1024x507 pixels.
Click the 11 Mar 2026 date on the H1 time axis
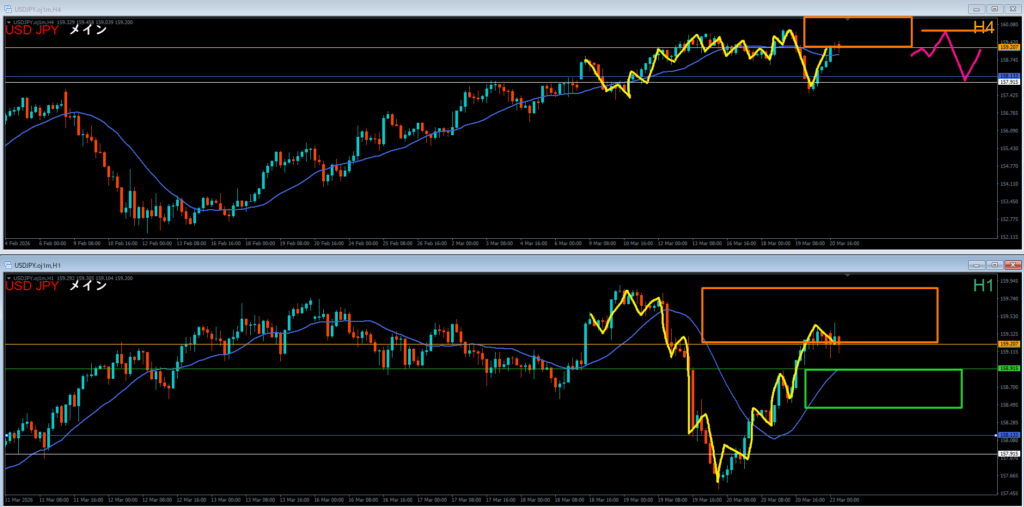pos(19,502)
